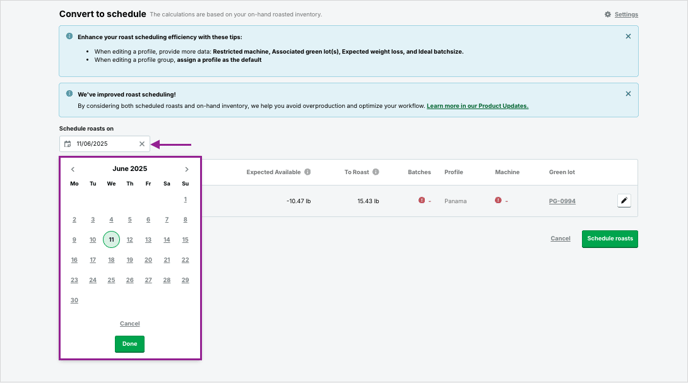
Task: Select June 25 in calendar
Action: (x=111, y=280)
